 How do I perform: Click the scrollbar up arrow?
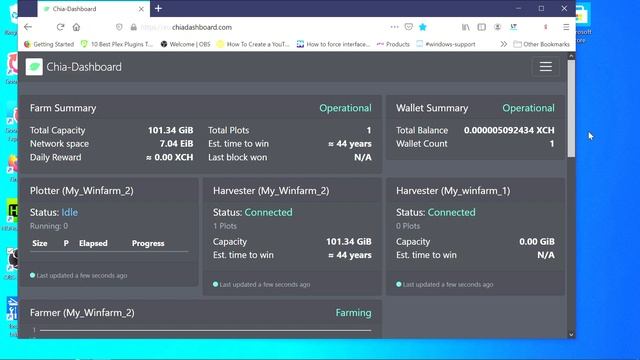coord(571,56)
